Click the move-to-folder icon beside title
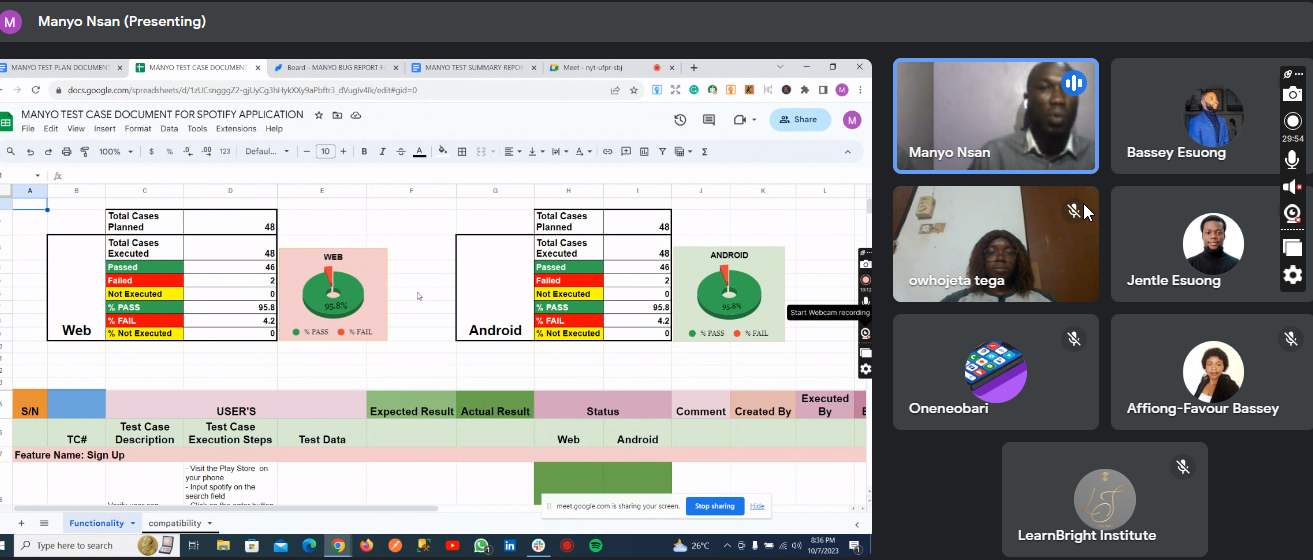Image resolution: width=1313 pixels, height=560 pixels. 337,115
